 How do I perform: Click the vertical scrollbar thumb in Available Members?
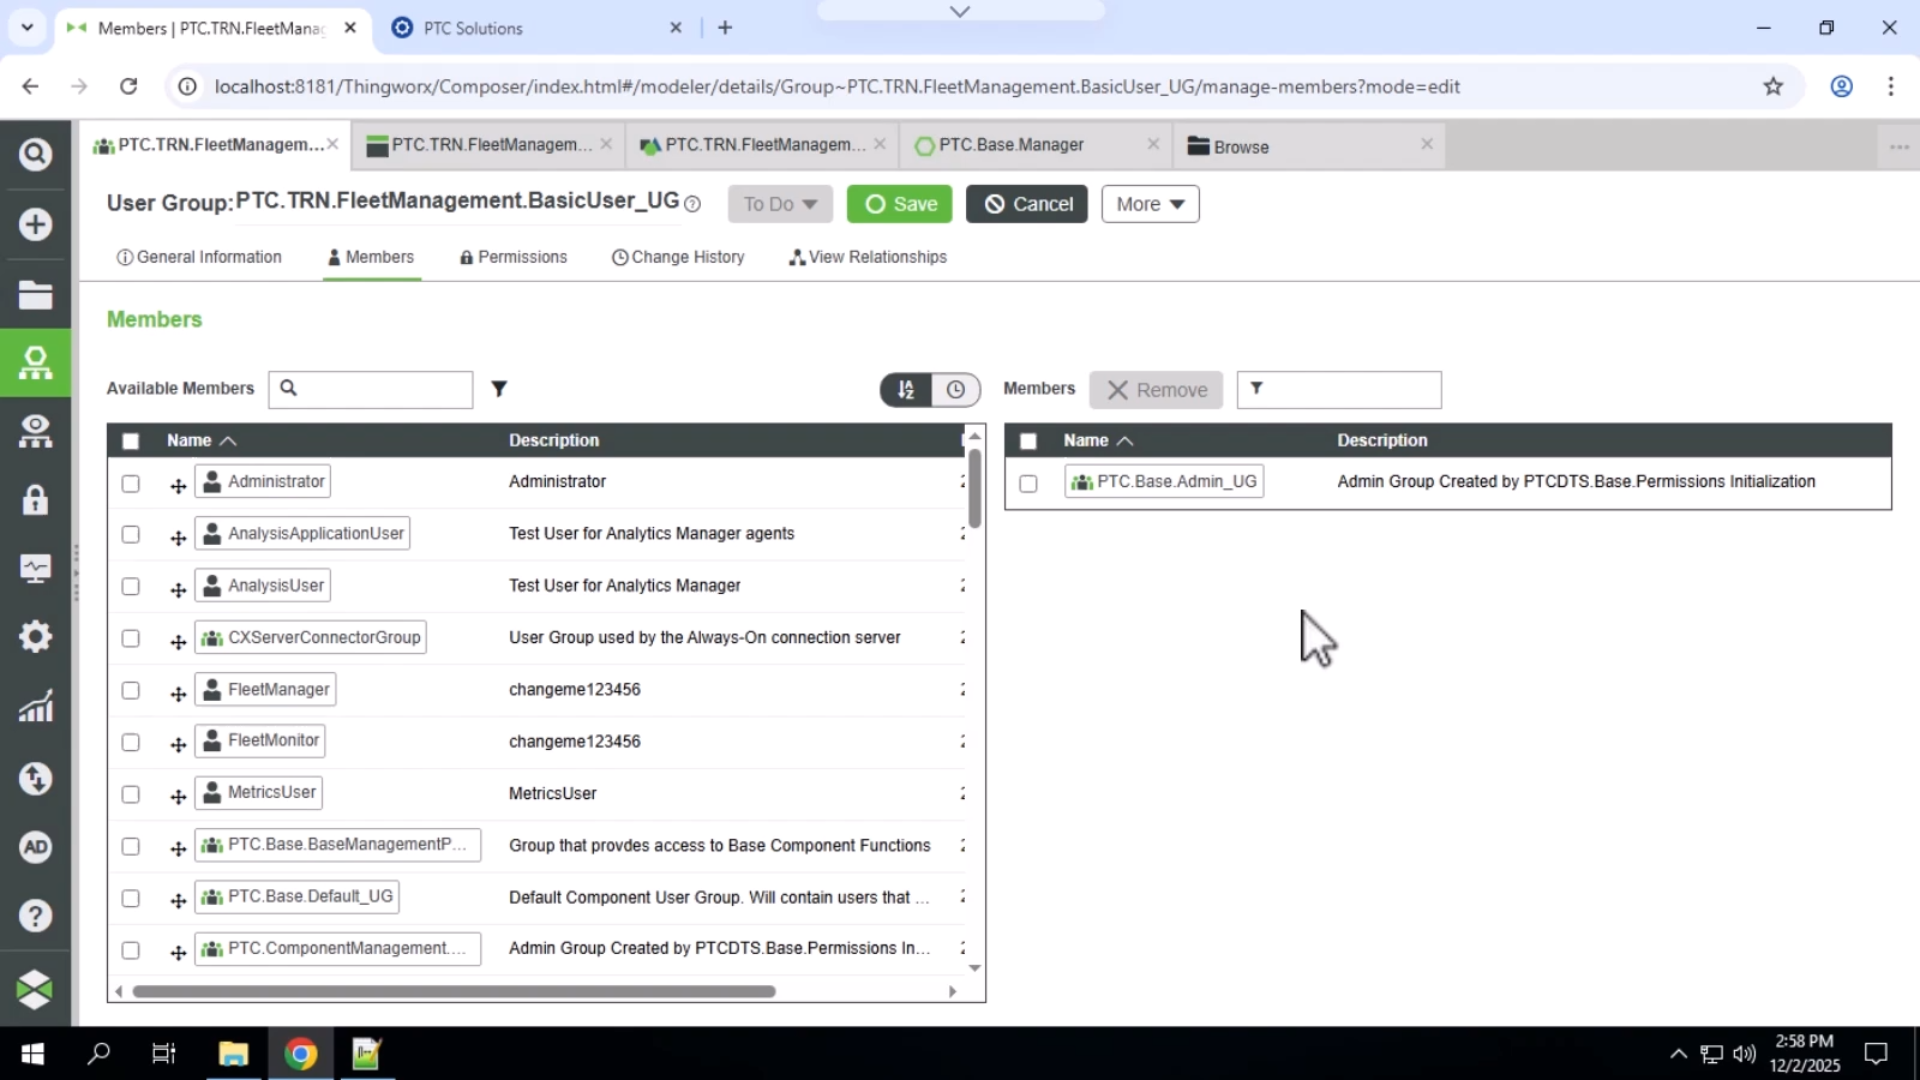975,490
